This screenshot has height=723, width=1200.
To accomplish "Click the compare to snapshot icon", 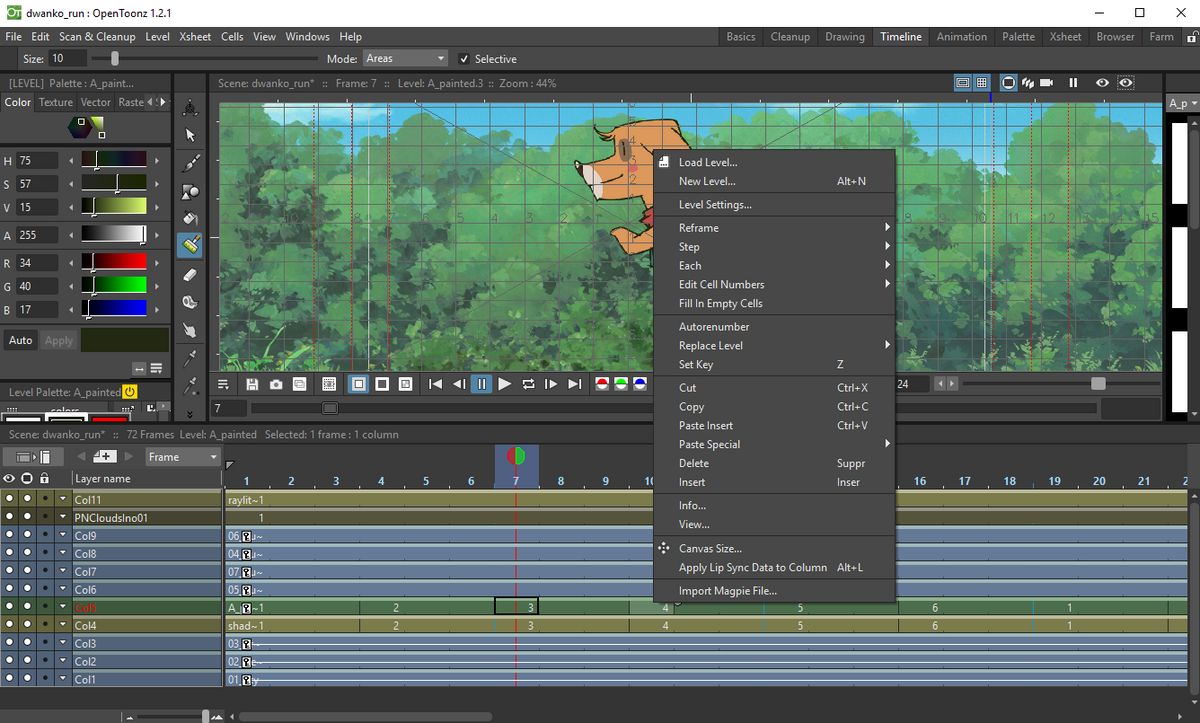I will (x=299, y=384).
